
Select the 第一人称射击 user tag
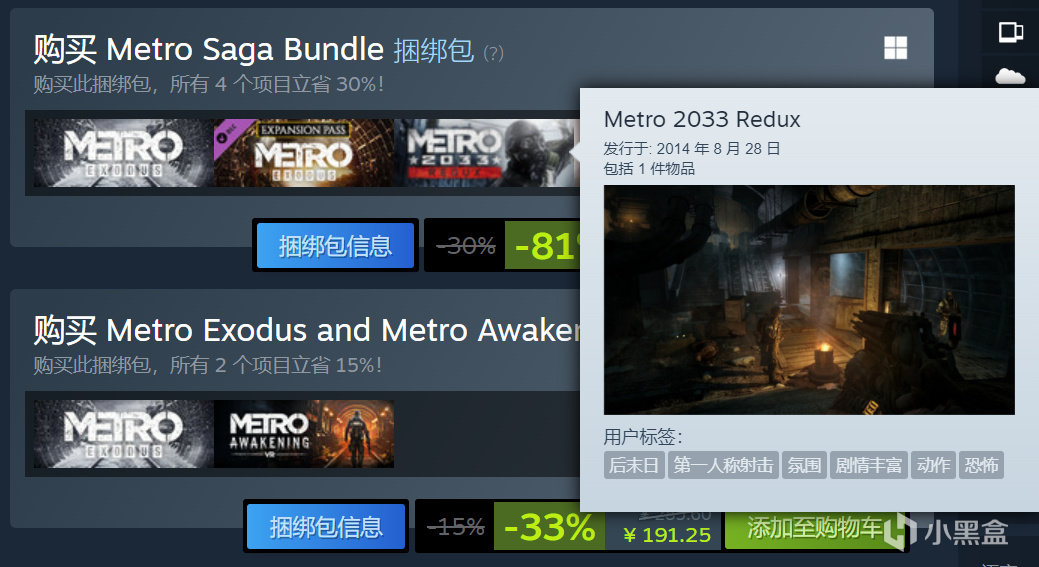coord(723,465)
